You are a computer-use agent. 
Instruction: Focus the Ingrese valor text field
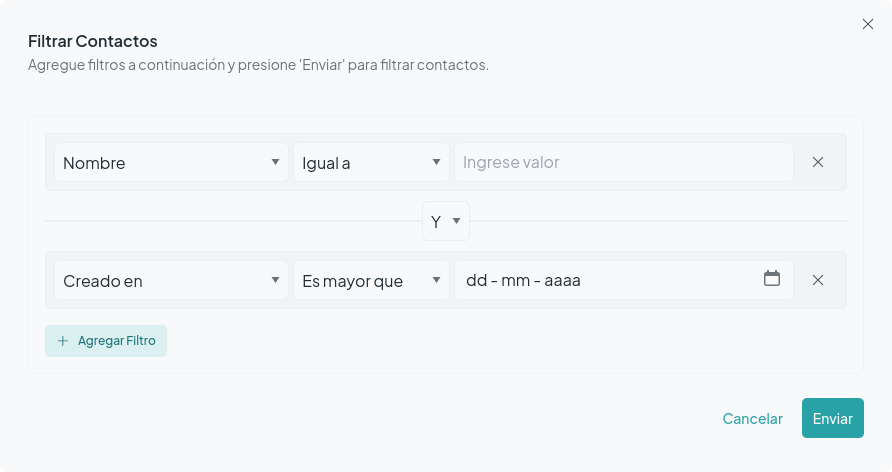(x=623, y=162)
